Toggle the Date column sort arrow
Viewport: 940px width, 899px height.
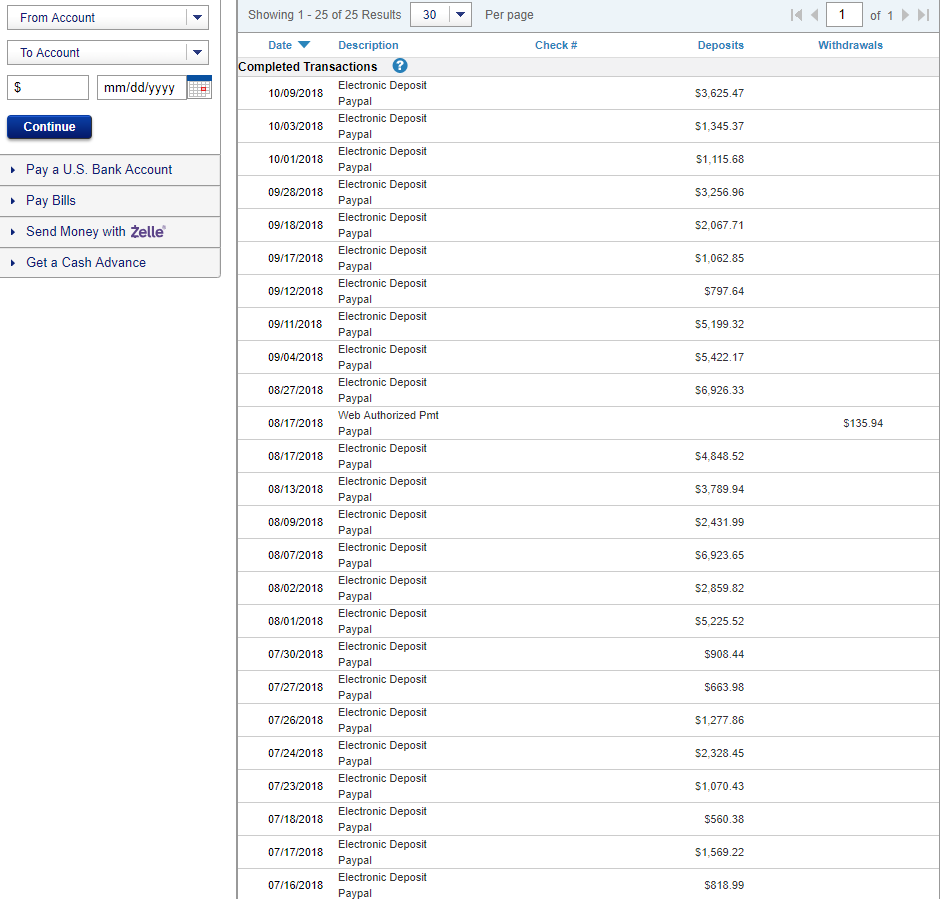(x=304, y=45)
